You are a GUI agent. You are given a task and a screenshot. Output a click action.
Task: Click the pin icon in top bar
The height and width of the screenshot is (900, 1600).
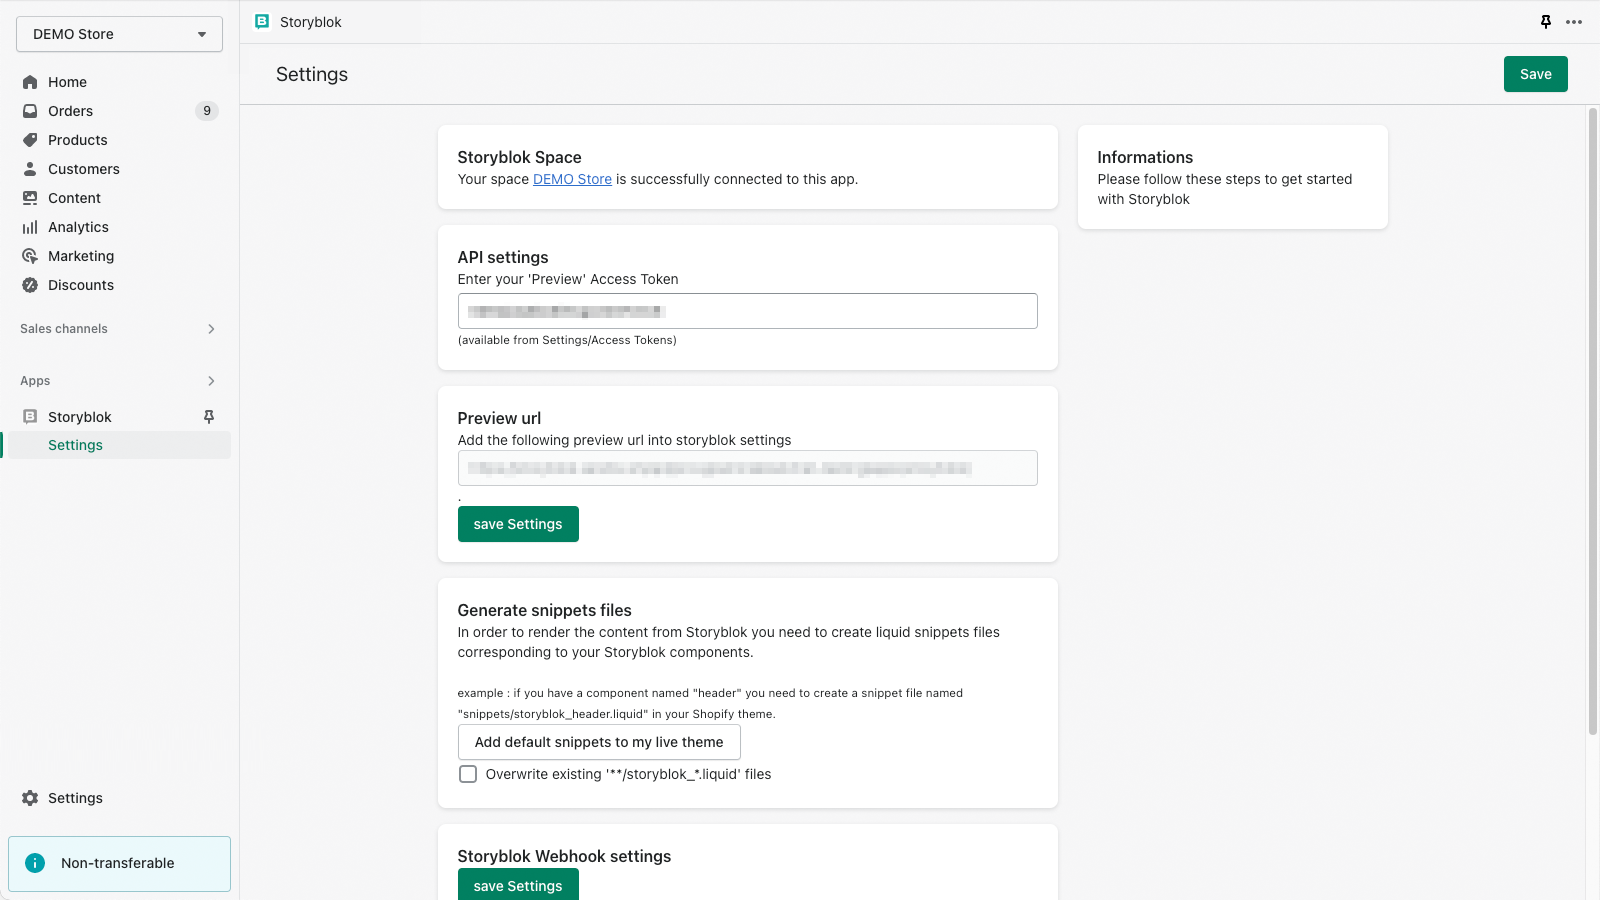click(x=1546, y=22)
